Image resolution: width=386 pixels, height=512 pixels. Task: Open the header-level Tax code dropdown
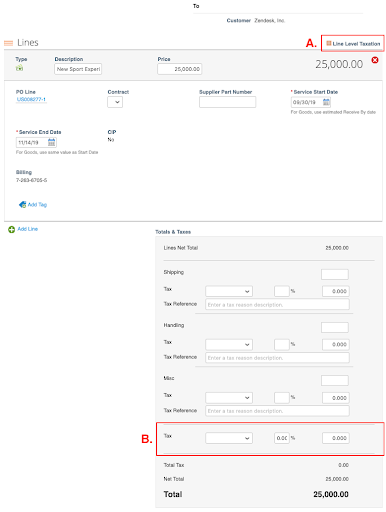tap(229, 438)
